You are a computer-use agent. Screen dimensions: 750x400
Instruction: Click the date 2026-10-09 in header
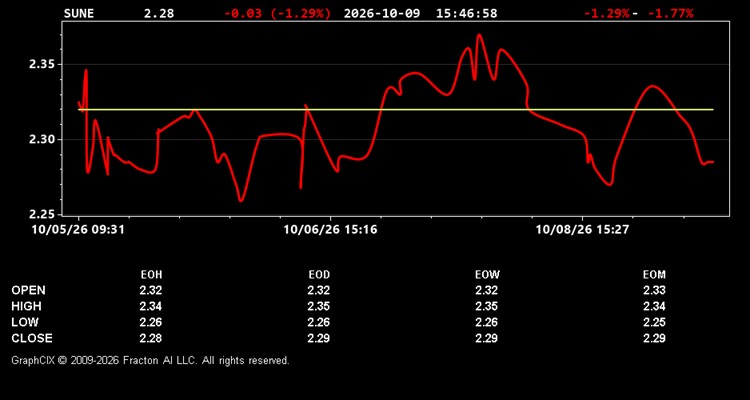pos(382,13)
